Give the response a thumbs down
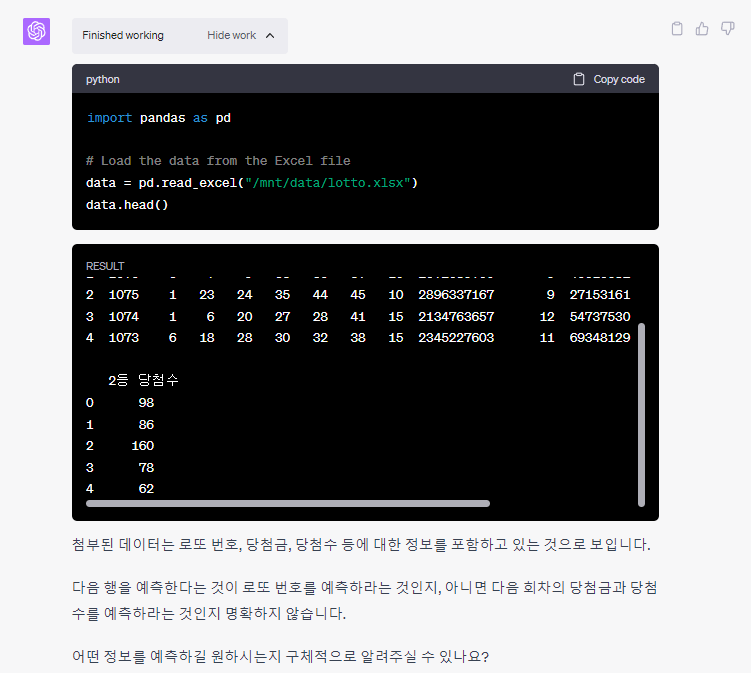 tap(728, 29)
